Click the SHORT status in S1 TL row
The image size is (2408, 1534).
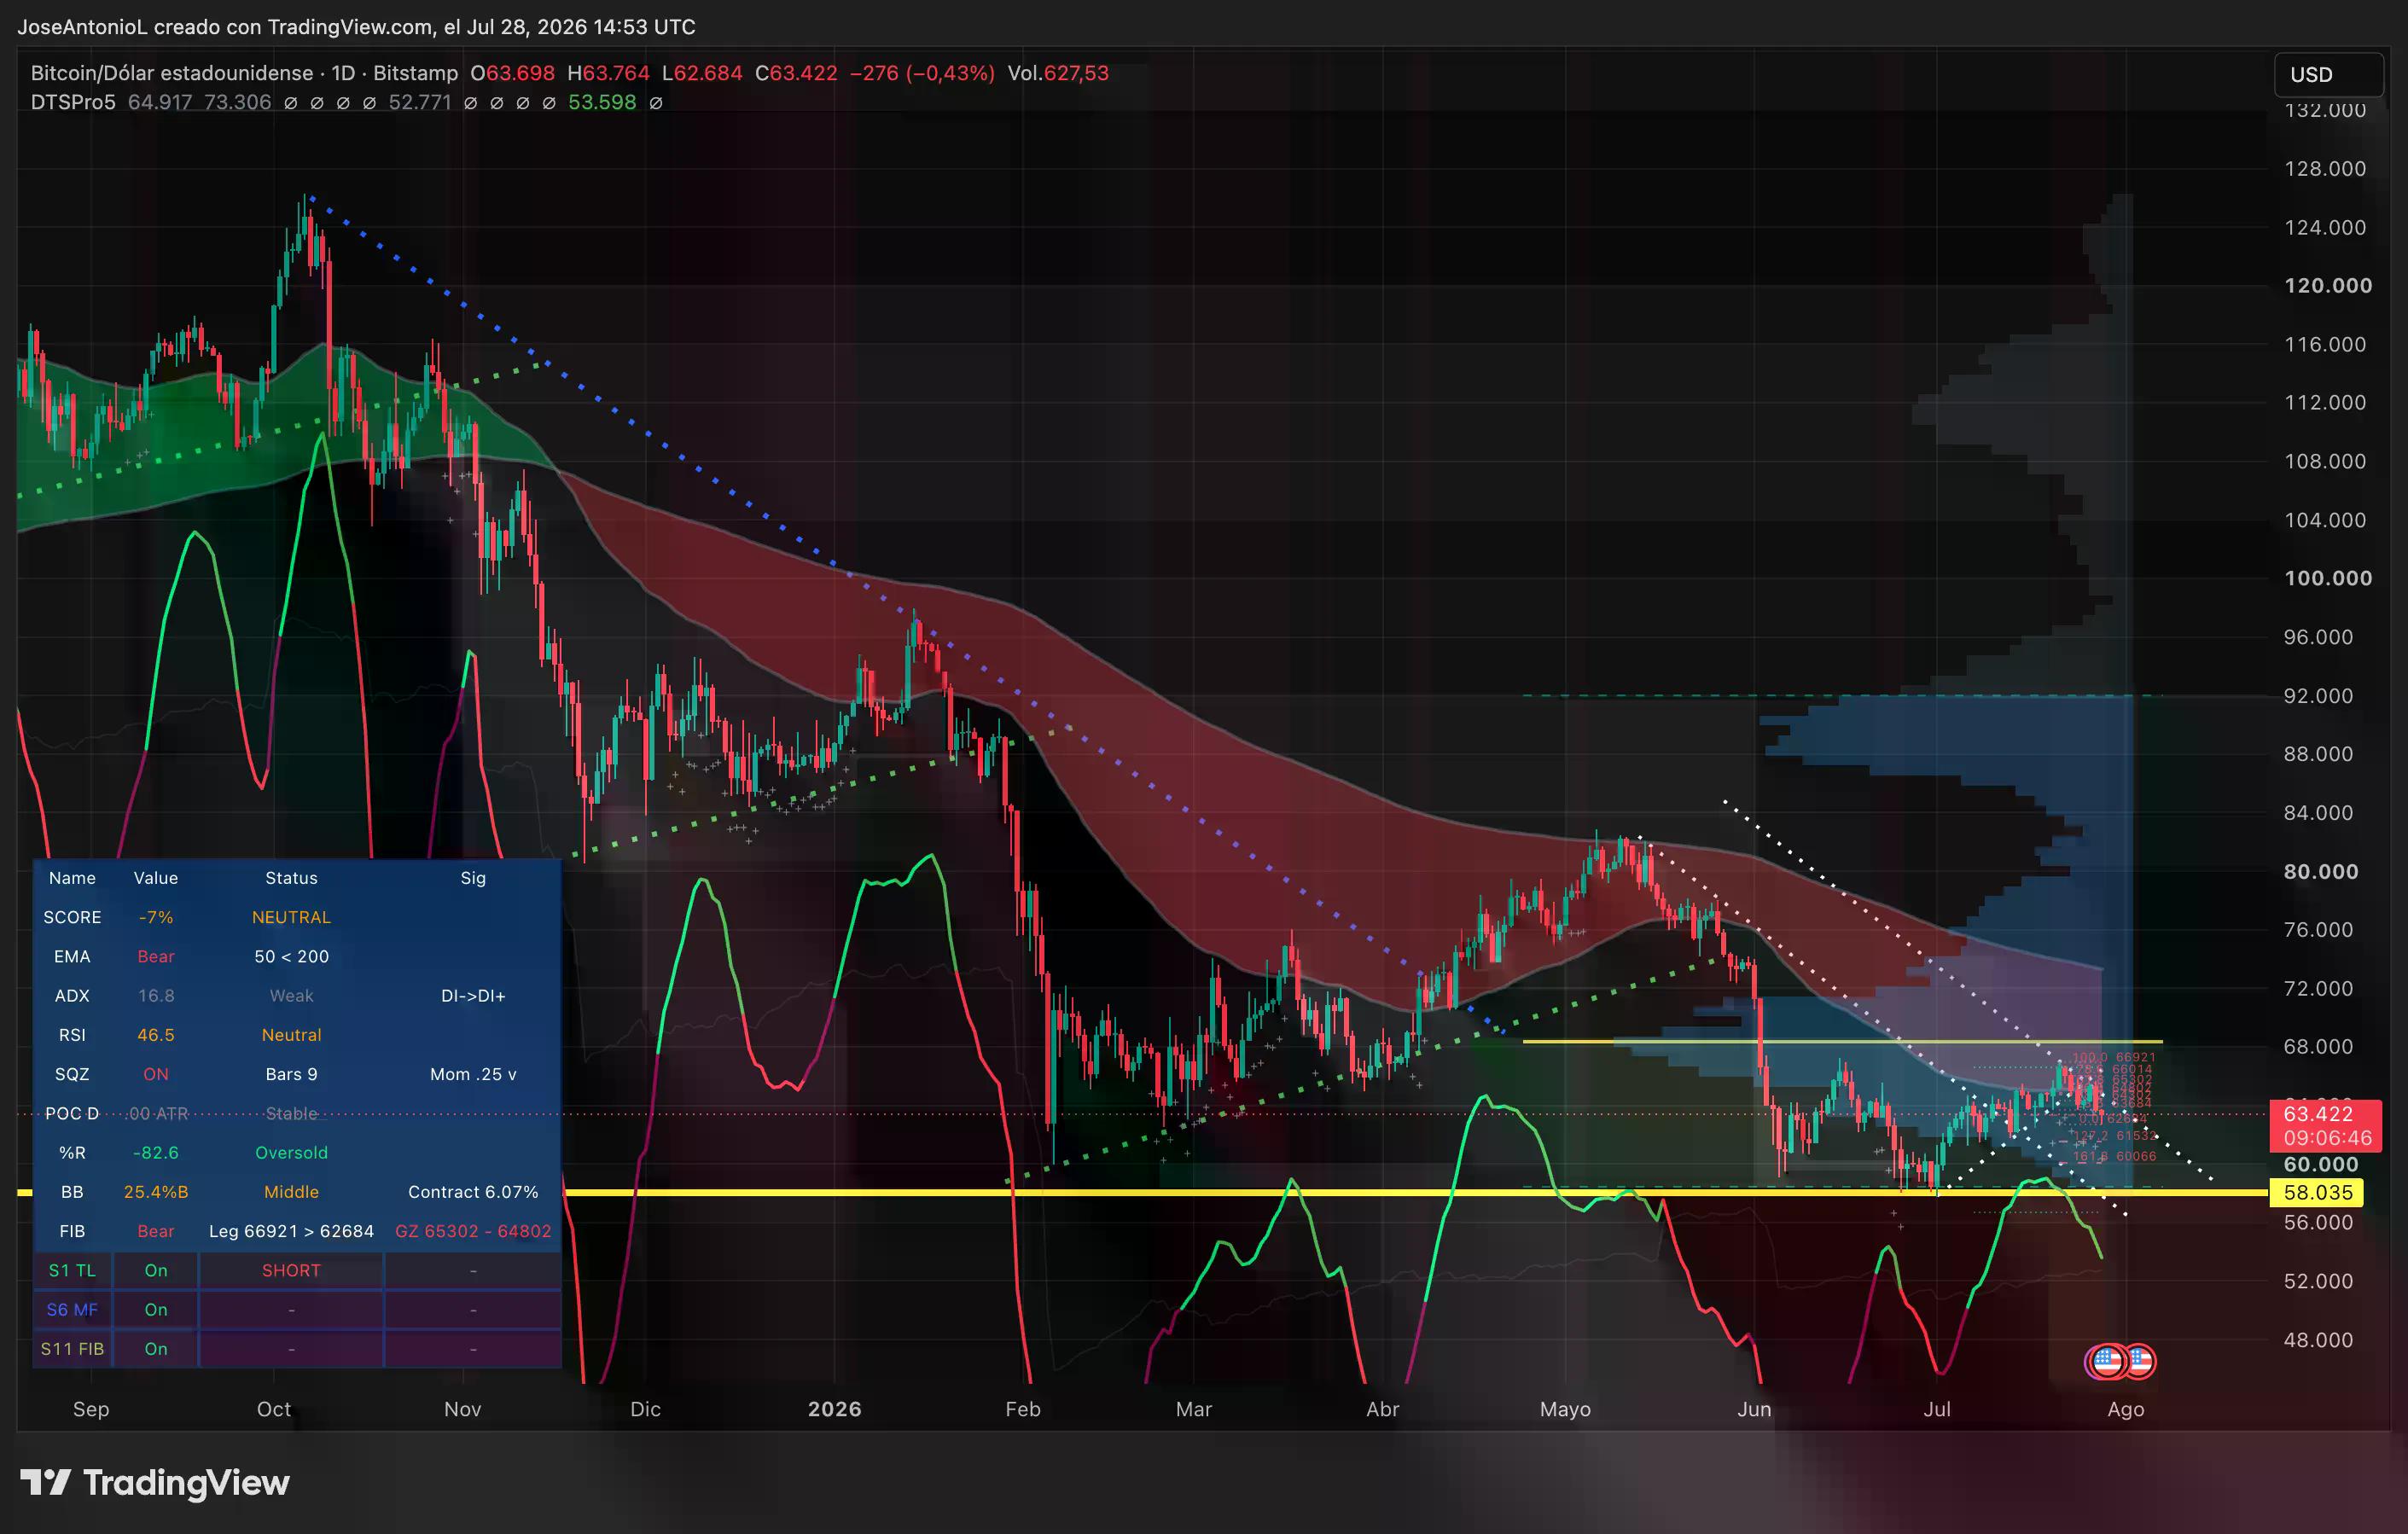[x=291, y=1270]
